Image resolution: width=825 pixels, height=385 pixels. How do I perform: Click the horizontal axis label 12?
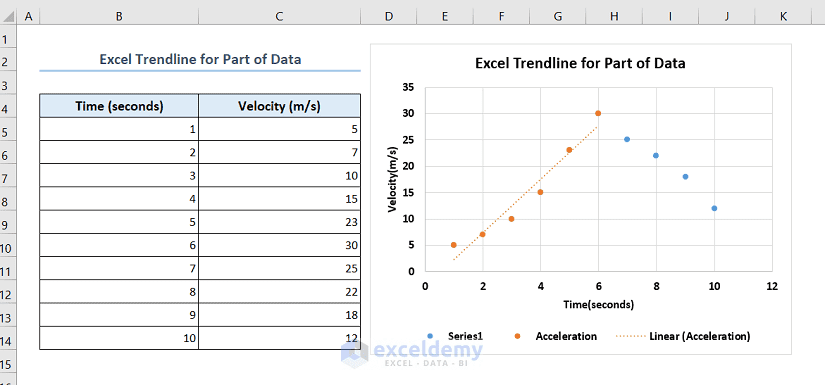772,287
